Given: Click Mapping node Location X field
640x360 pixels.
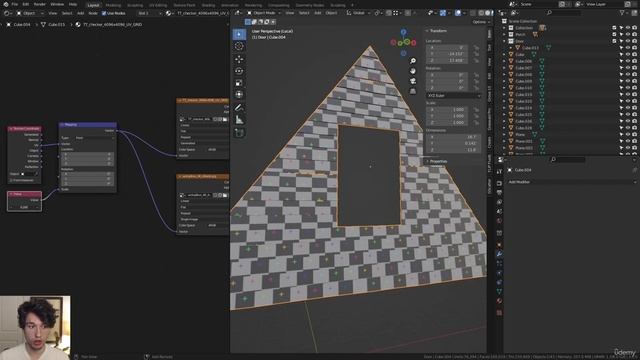Looking at the screenshot, I should [87, 154].
